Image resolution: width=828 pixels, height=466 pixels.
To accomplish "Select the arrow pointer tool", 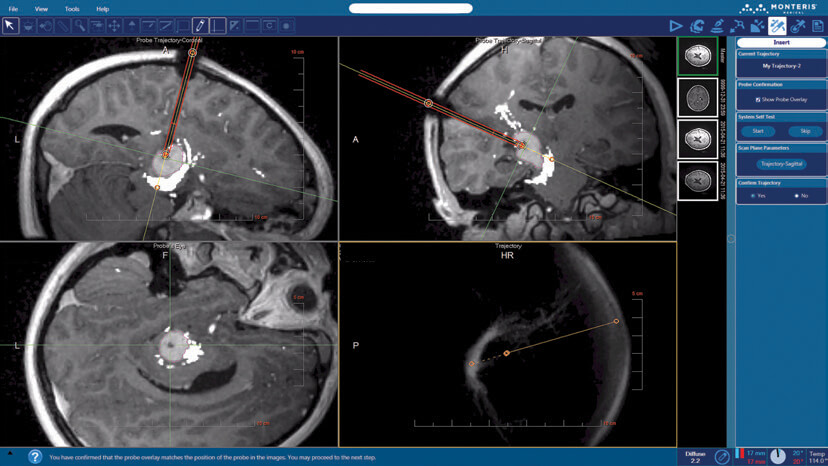I will click(11, 25).
